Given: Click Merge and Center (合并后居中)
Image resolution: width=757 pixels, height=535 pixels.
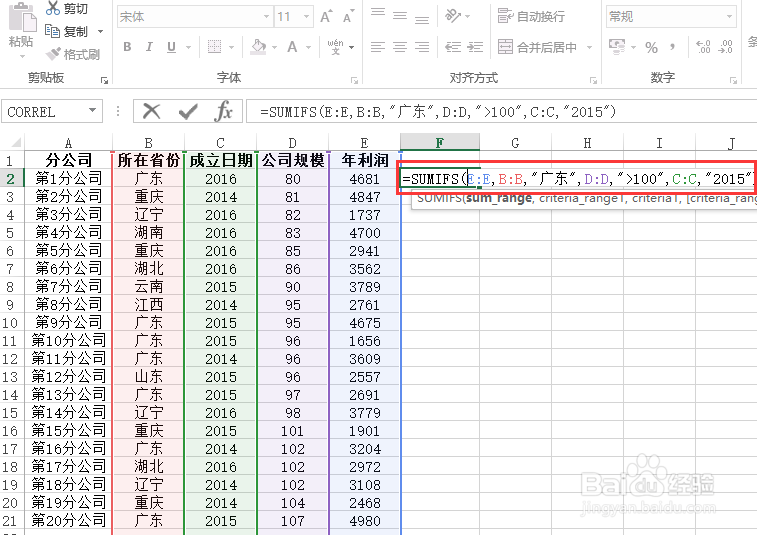Looking at the screenshot, I should pos(537,47).
